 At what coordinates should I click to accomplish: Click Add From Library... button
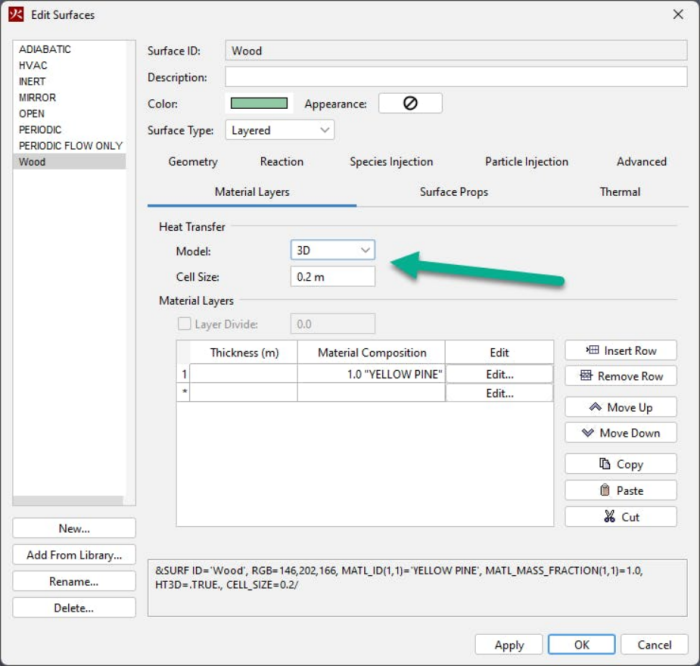74,554
